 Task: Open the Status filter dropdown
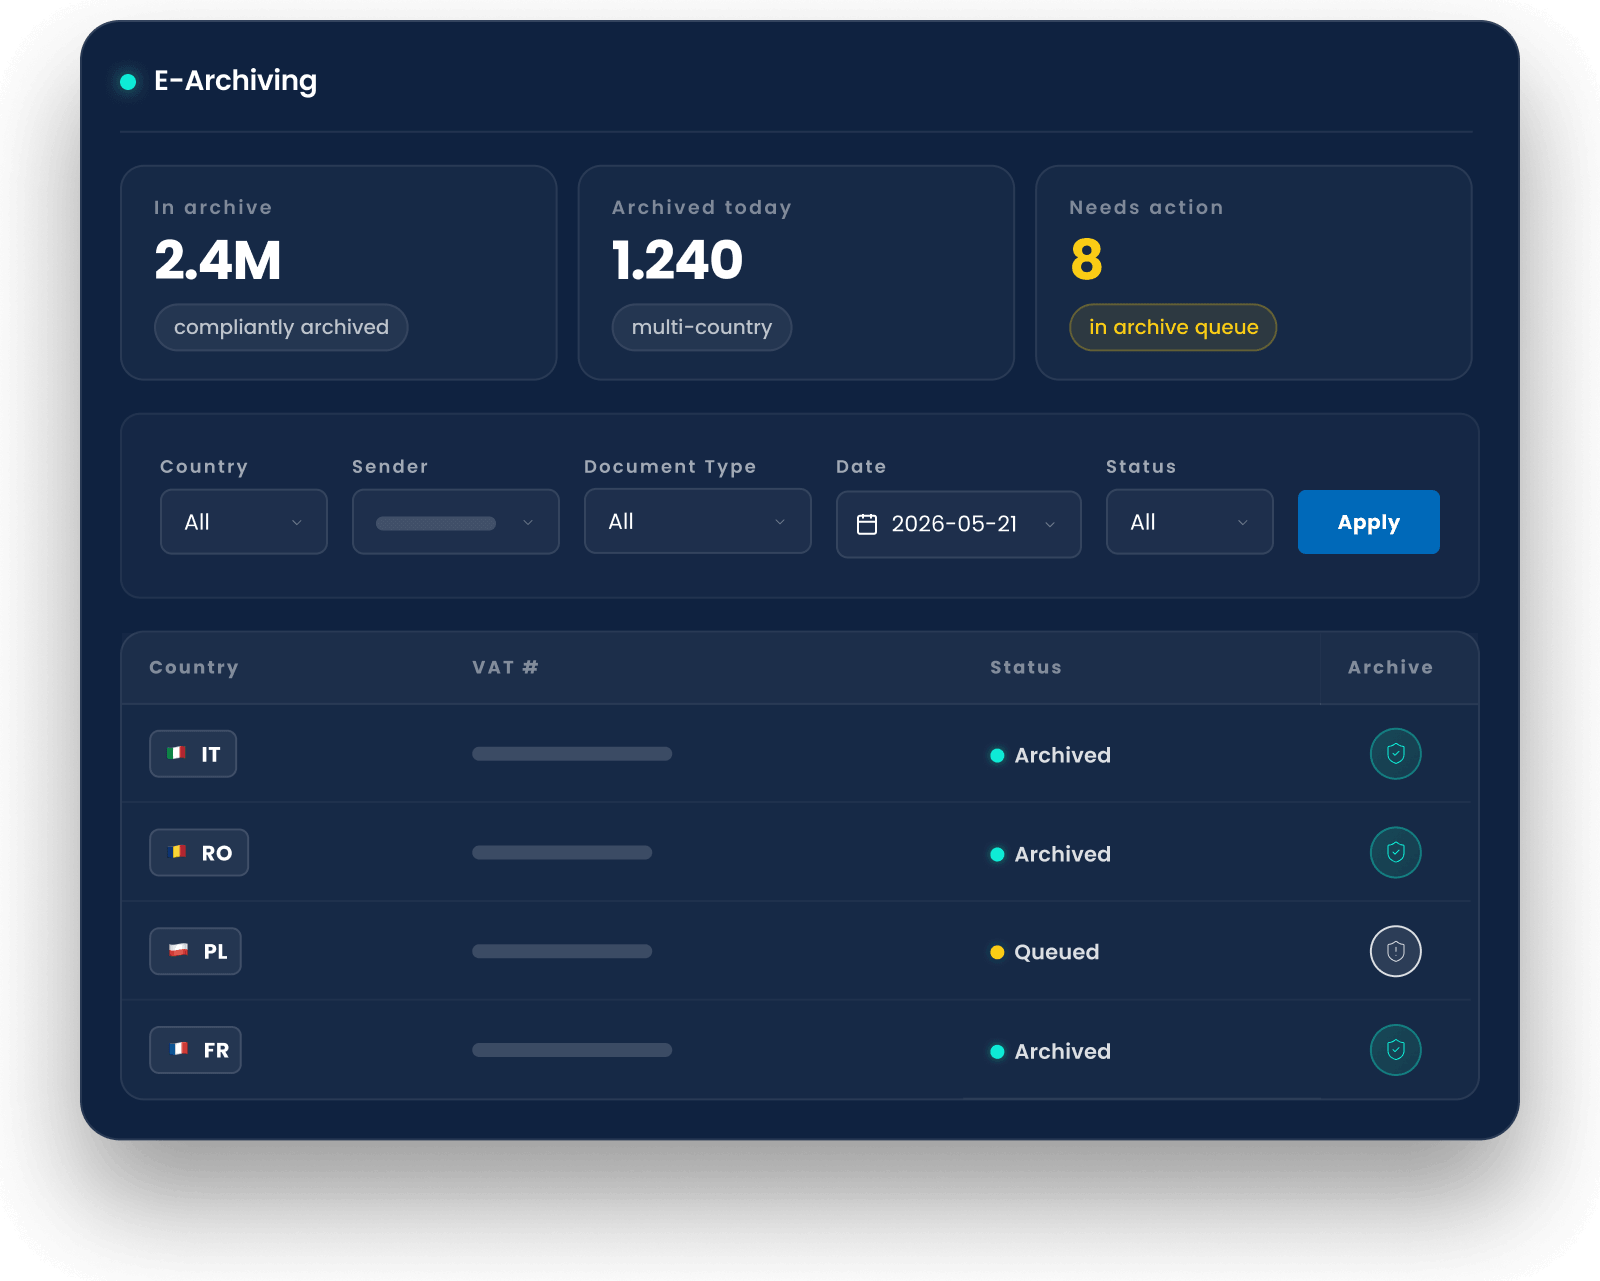click(1189, 522)
